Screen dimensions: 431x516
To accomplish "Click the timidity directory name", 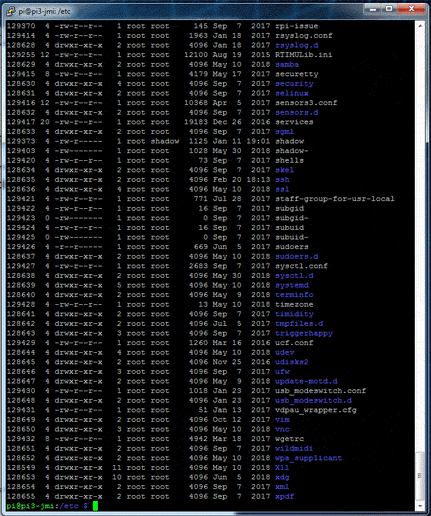I will [294, 314].
